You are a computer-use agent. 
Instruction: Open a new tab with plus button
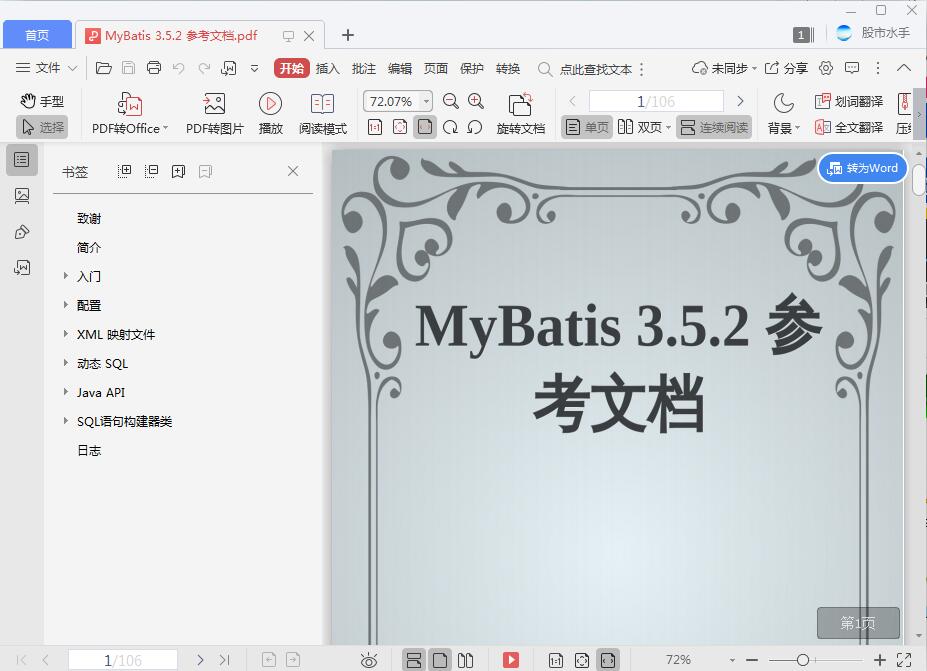(348, 35)
